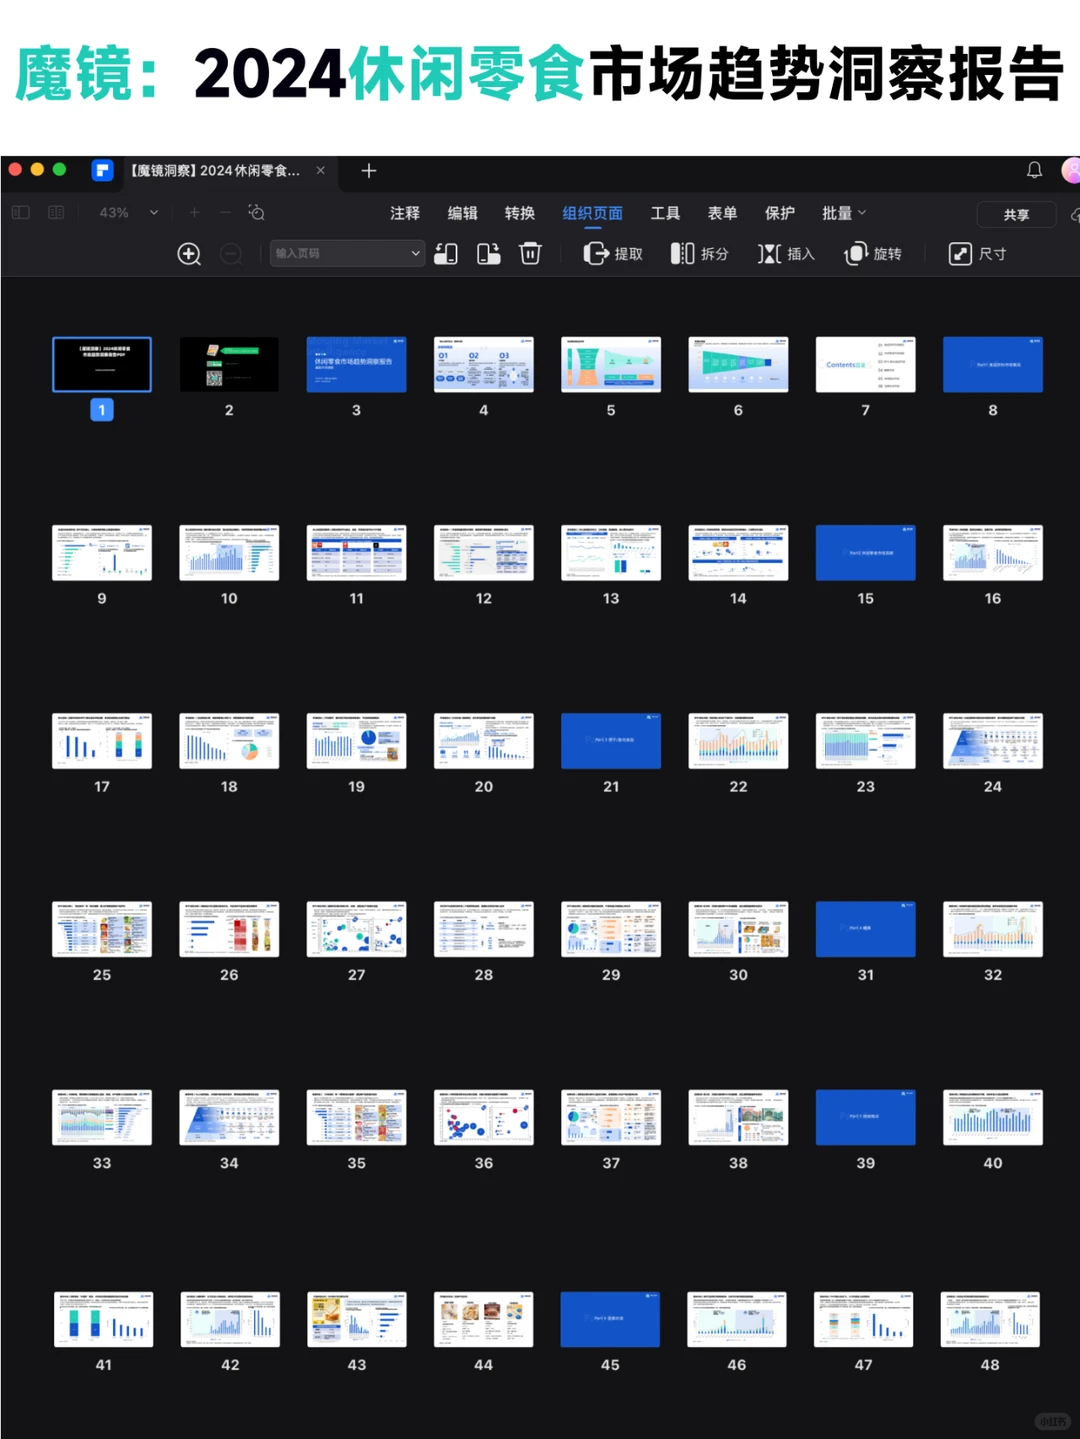This screenshot has width=1080, height=1439.
Task: Click the user profile avatar
Action: (1070, 170)
